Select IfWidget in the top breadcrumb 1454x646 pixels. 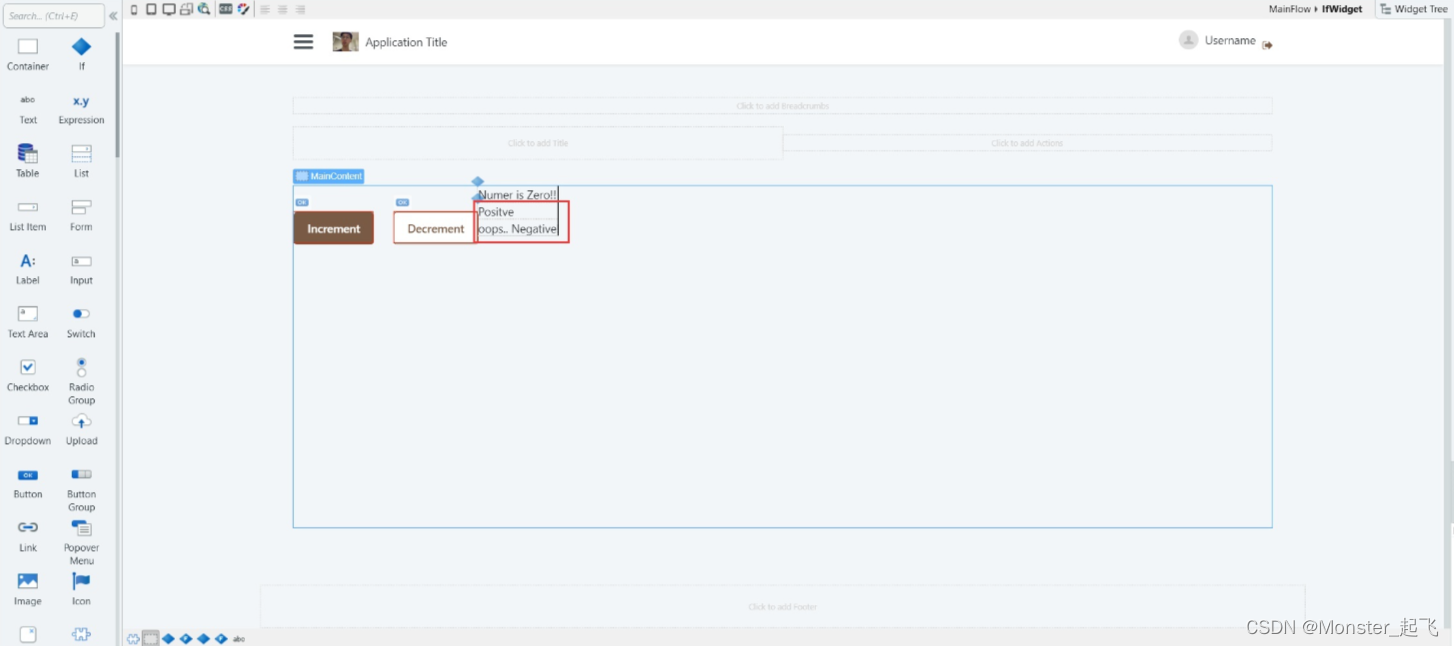(x=1342, y=9)
